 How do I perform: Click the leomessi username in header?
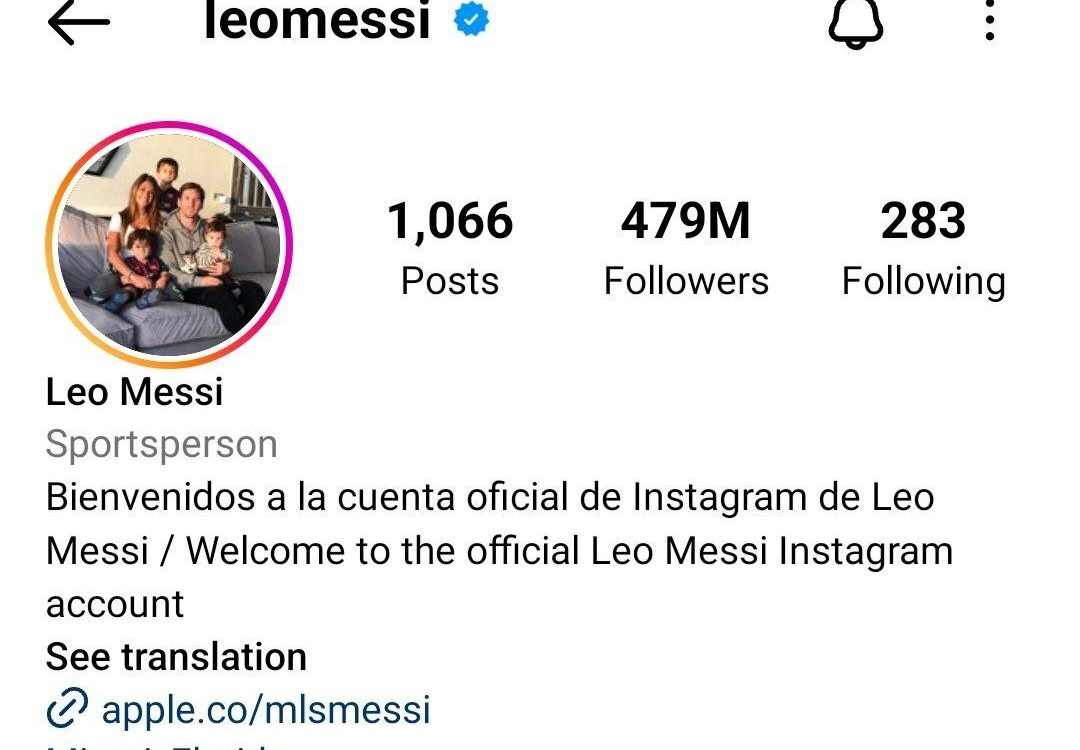[318, 19]
